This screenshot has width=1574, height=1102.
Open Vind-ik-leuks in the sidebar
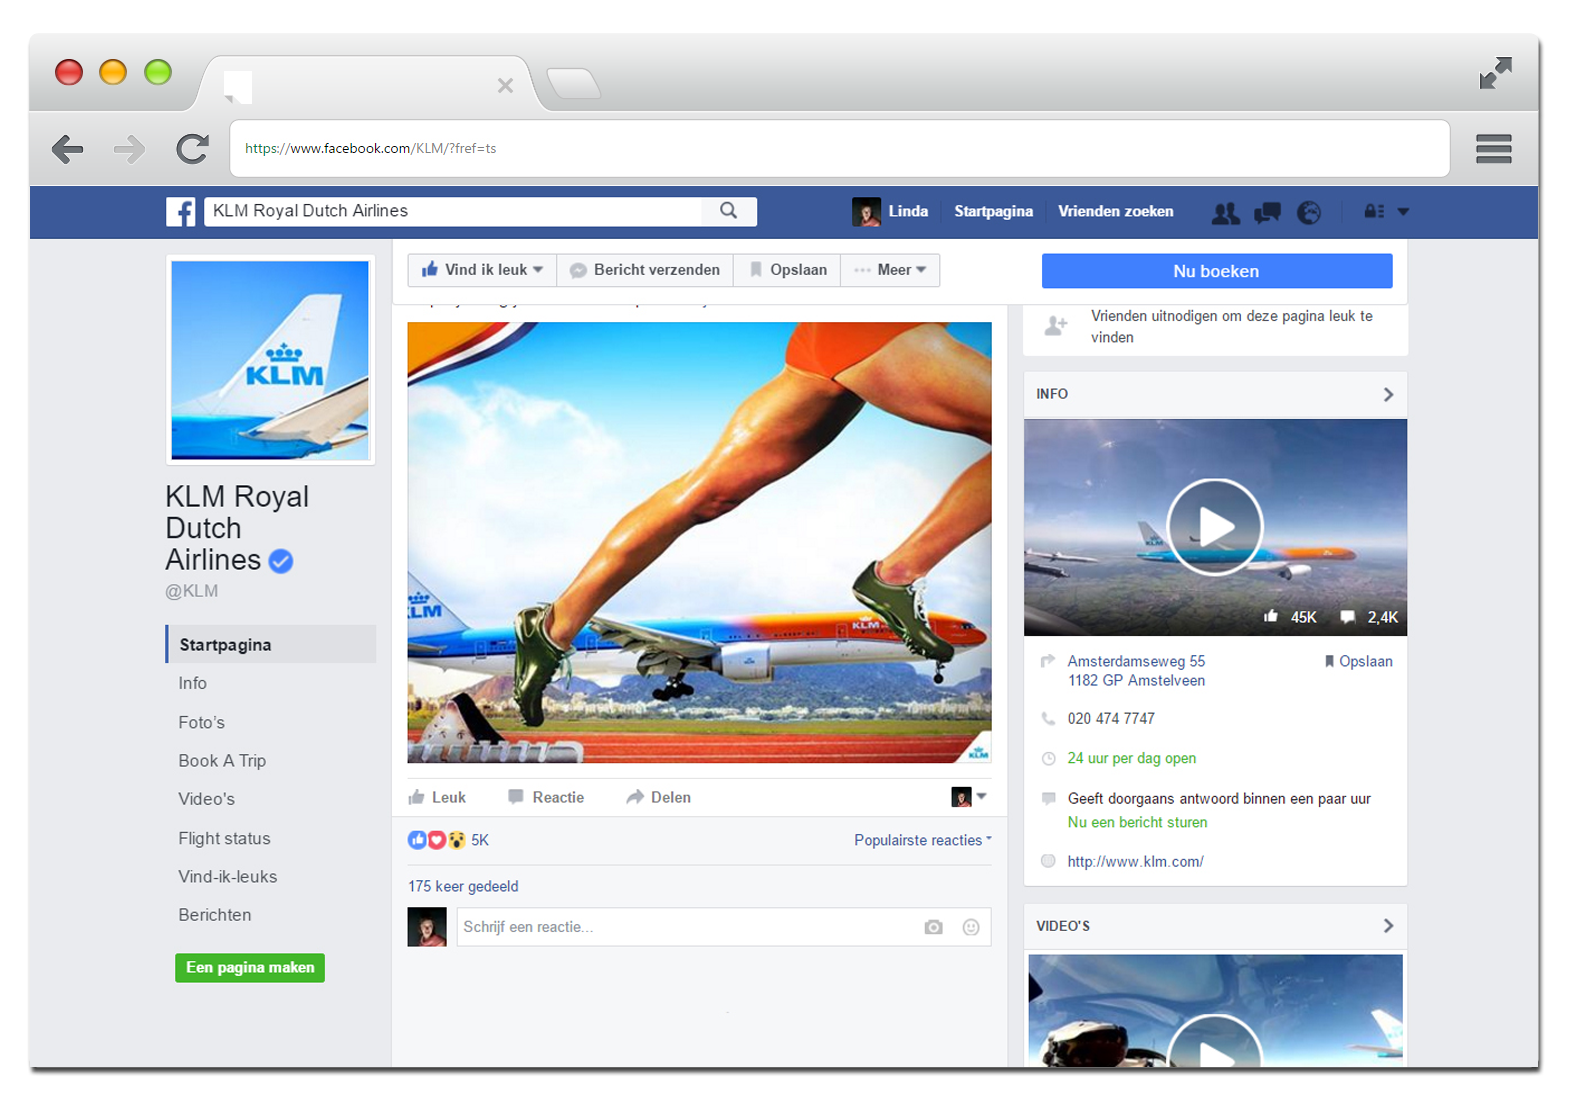pyautogui.click(x=228, y=877)
